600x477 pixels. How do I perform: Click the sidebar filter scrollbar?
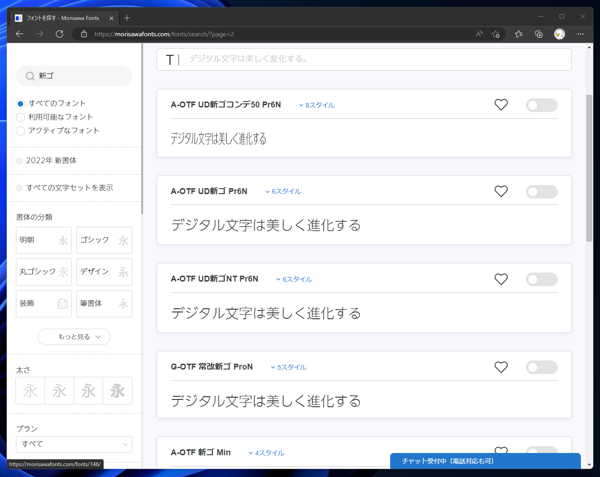coord(142,128)
